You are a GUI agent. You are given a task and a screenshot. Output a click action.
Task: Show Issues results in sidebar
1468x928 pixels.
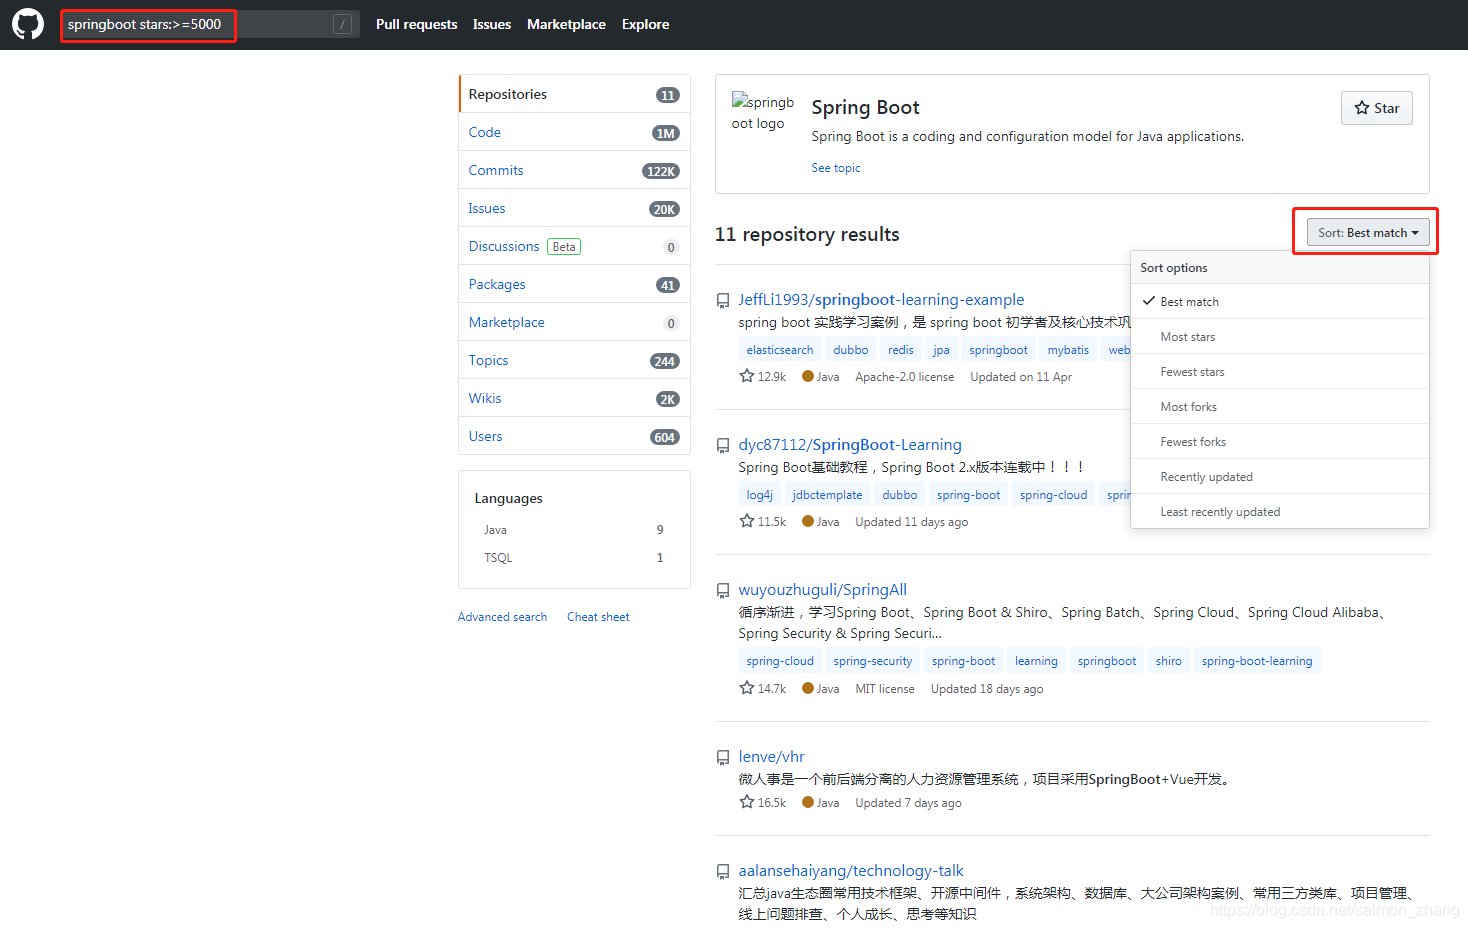574,208
